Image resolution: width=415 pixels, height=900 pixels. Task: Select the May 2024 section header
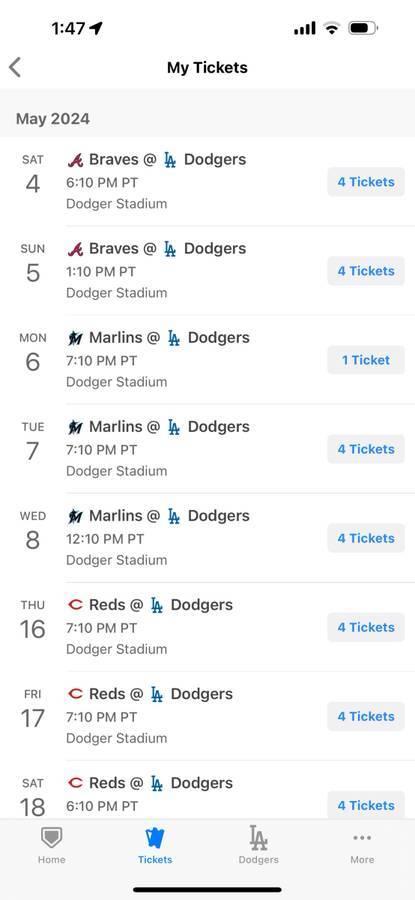point(53,119)
